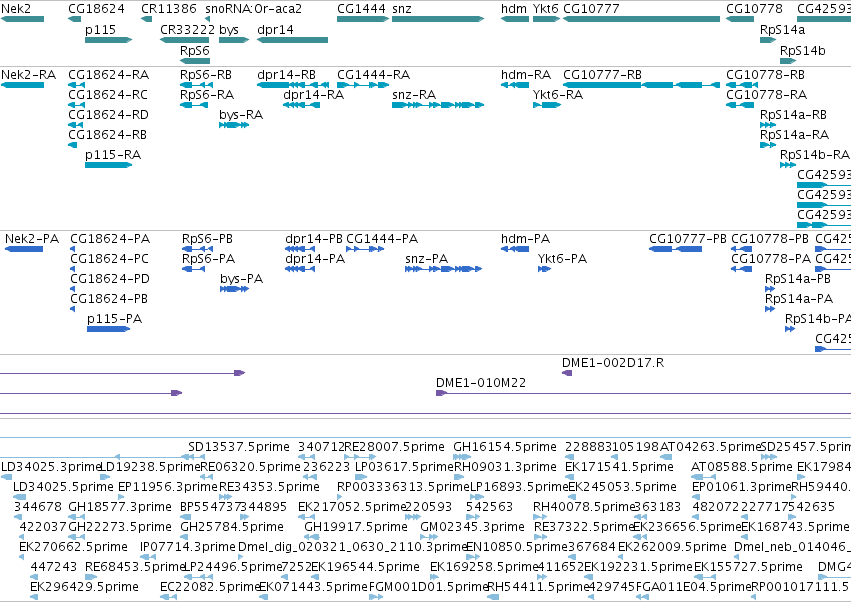
Task: Select the CG1444 gene label
Action: click(361, 9)
